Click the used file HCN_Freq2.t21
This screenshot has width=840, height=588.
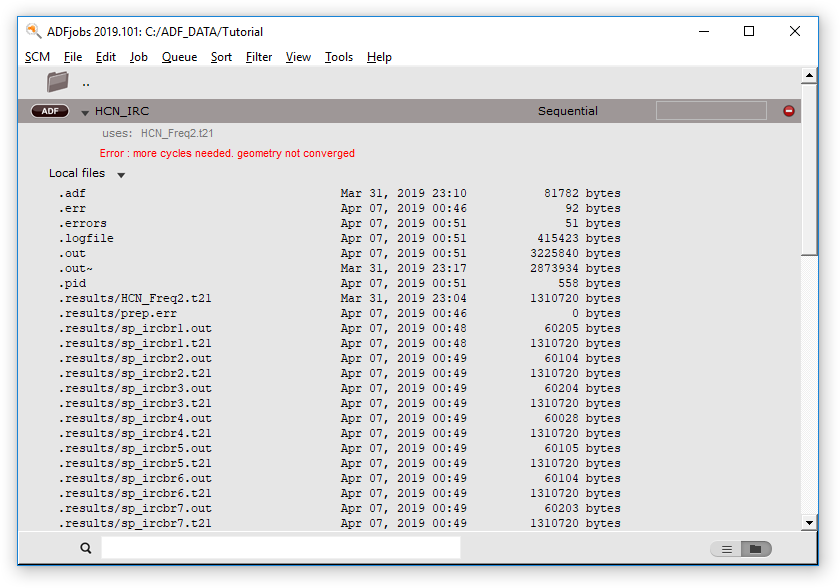coord(177,133)
